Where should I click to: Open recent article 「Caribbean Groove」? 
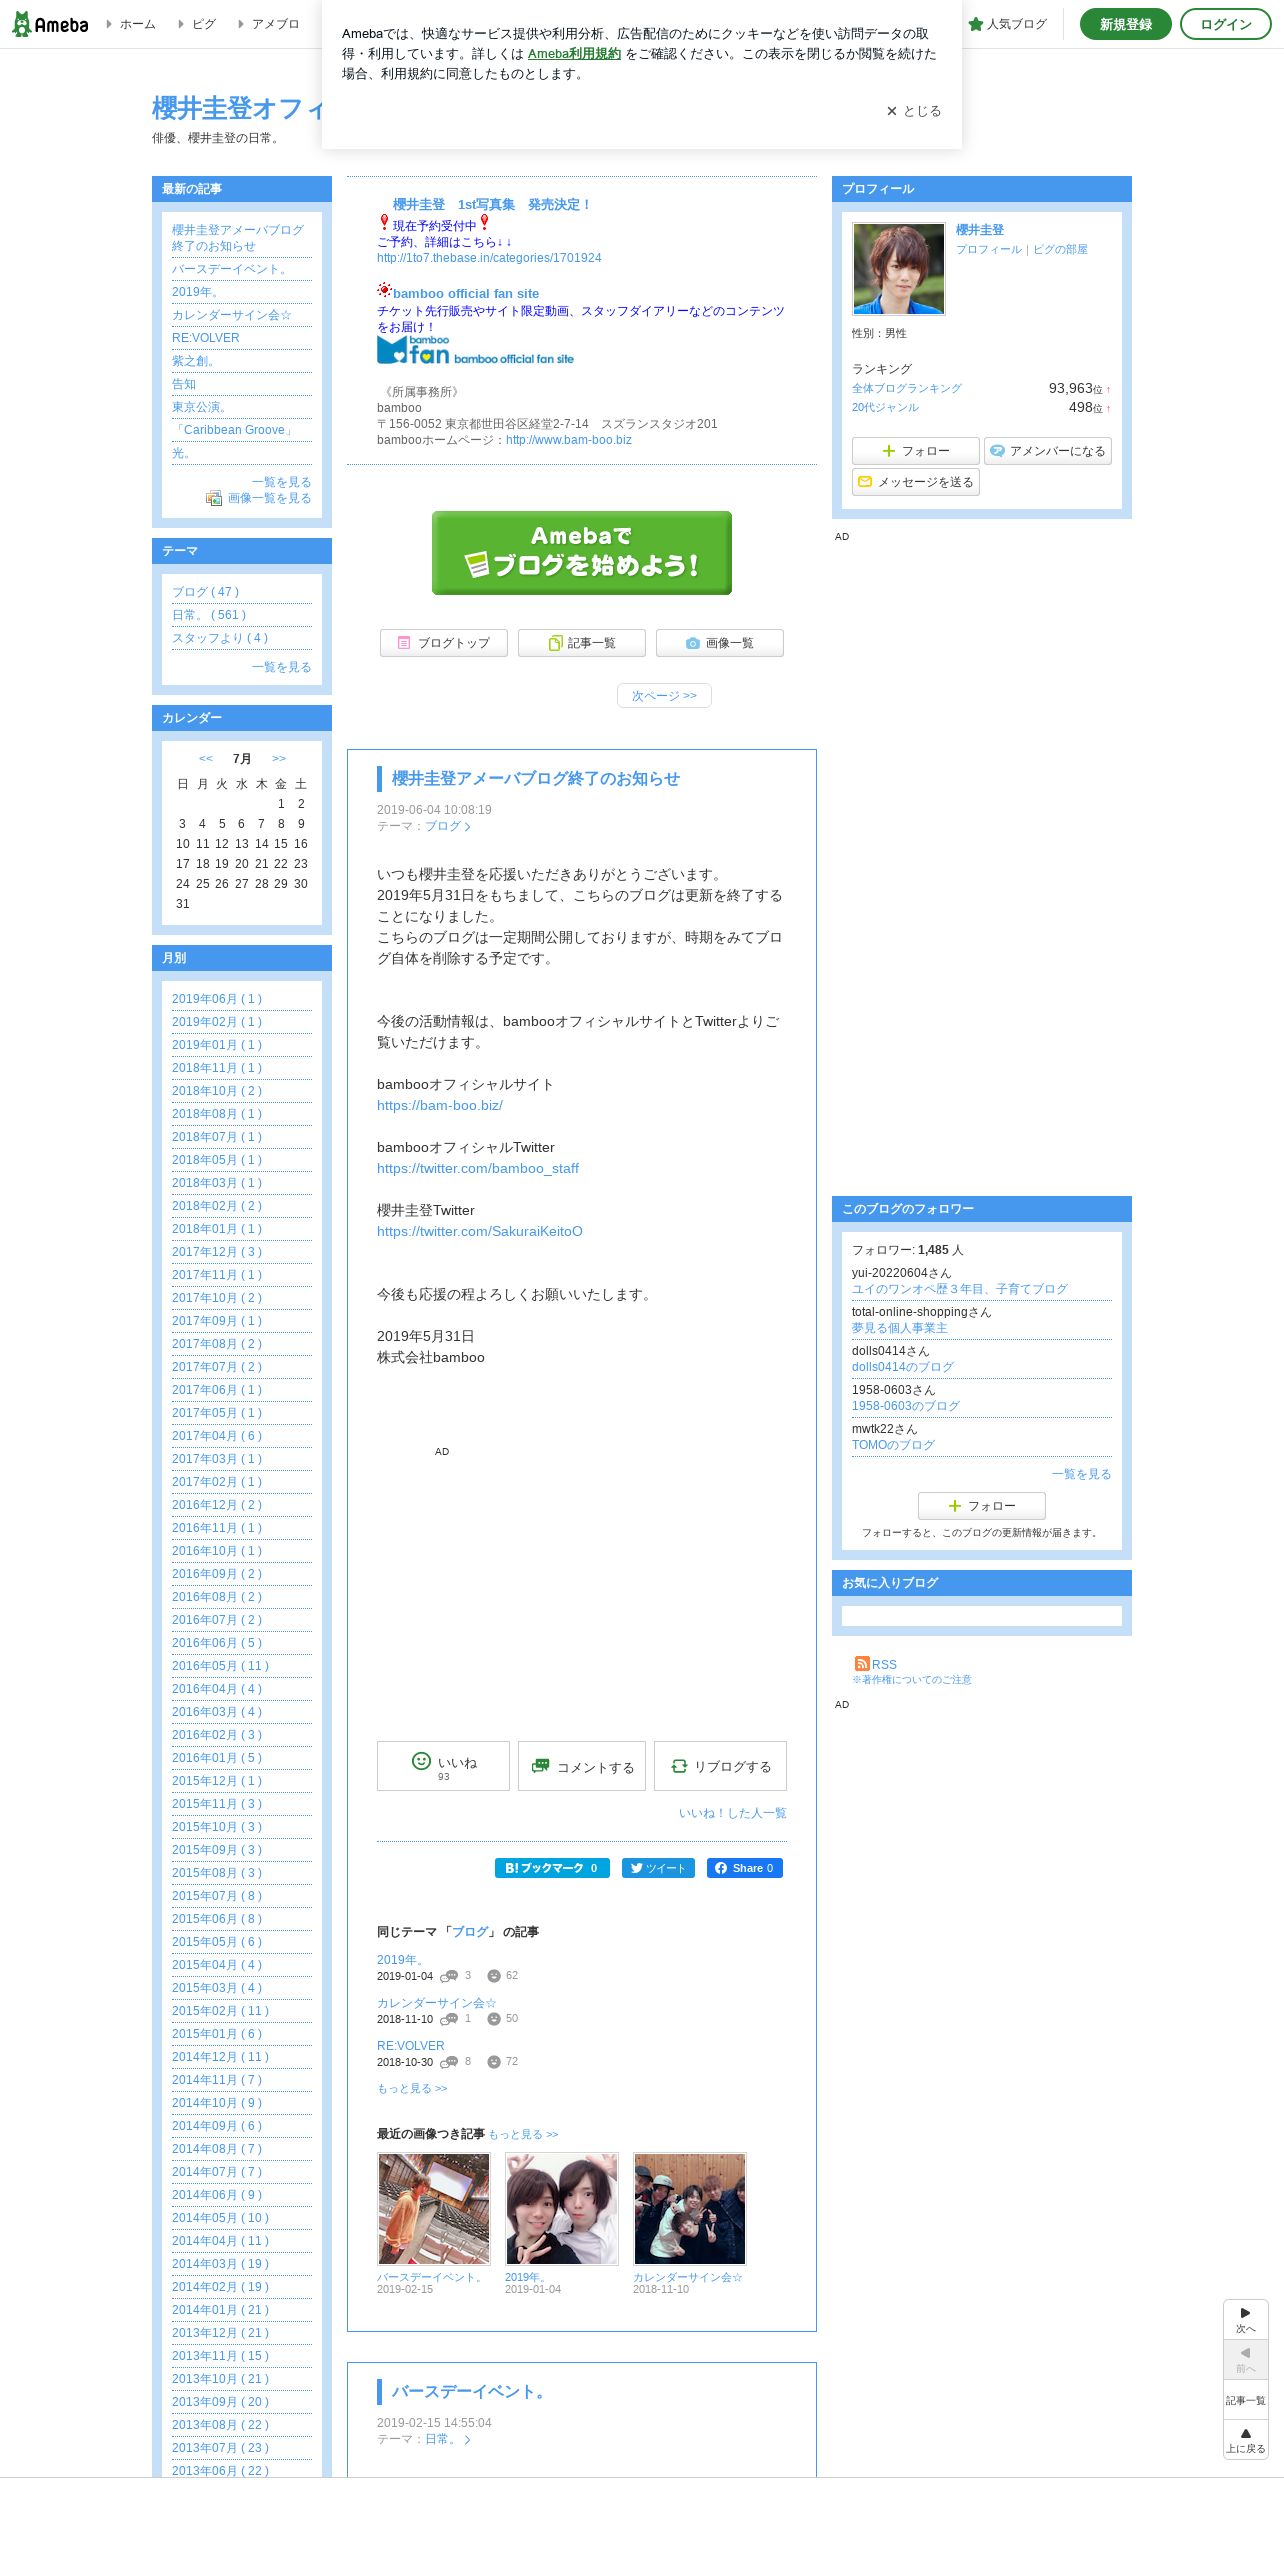click(x=234, y=430)
